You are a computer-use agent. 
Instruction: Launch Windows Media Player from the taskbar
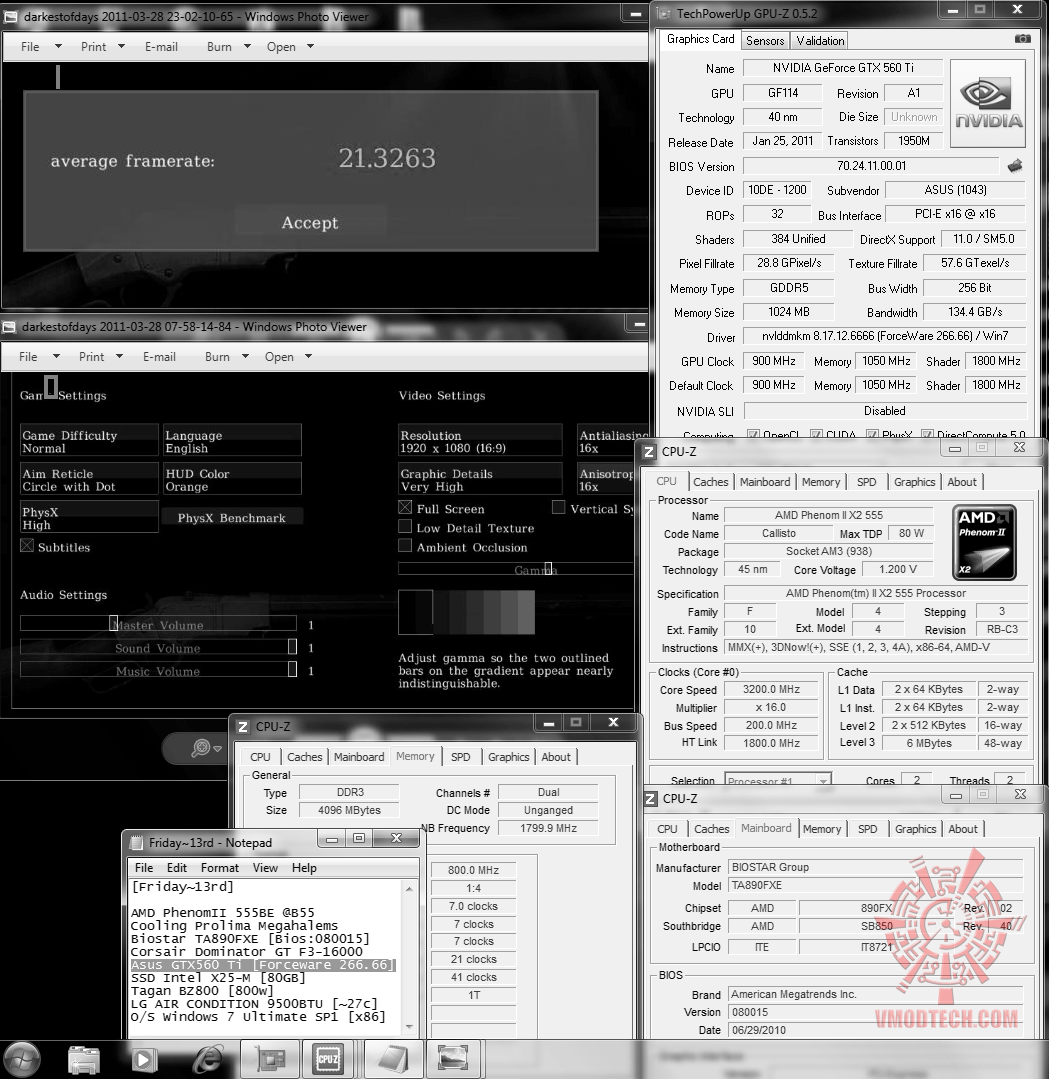click(144, 1060)
